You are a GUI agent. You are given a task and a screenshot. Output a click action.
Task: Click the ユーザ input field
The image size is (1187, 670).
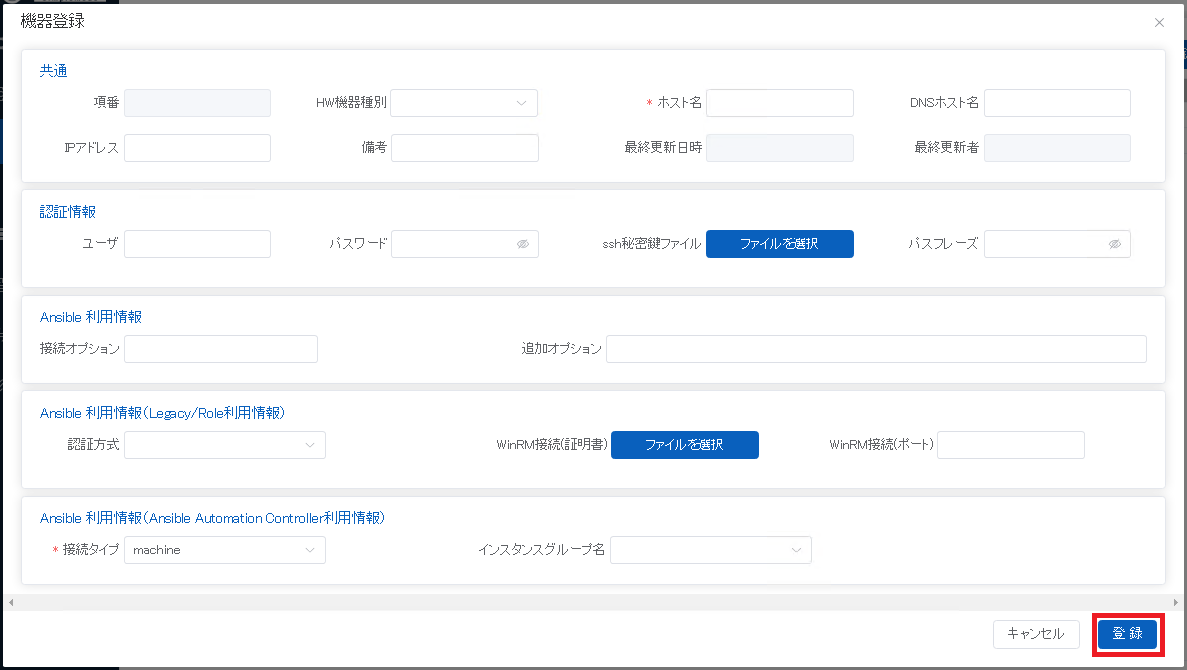[197, 244]
